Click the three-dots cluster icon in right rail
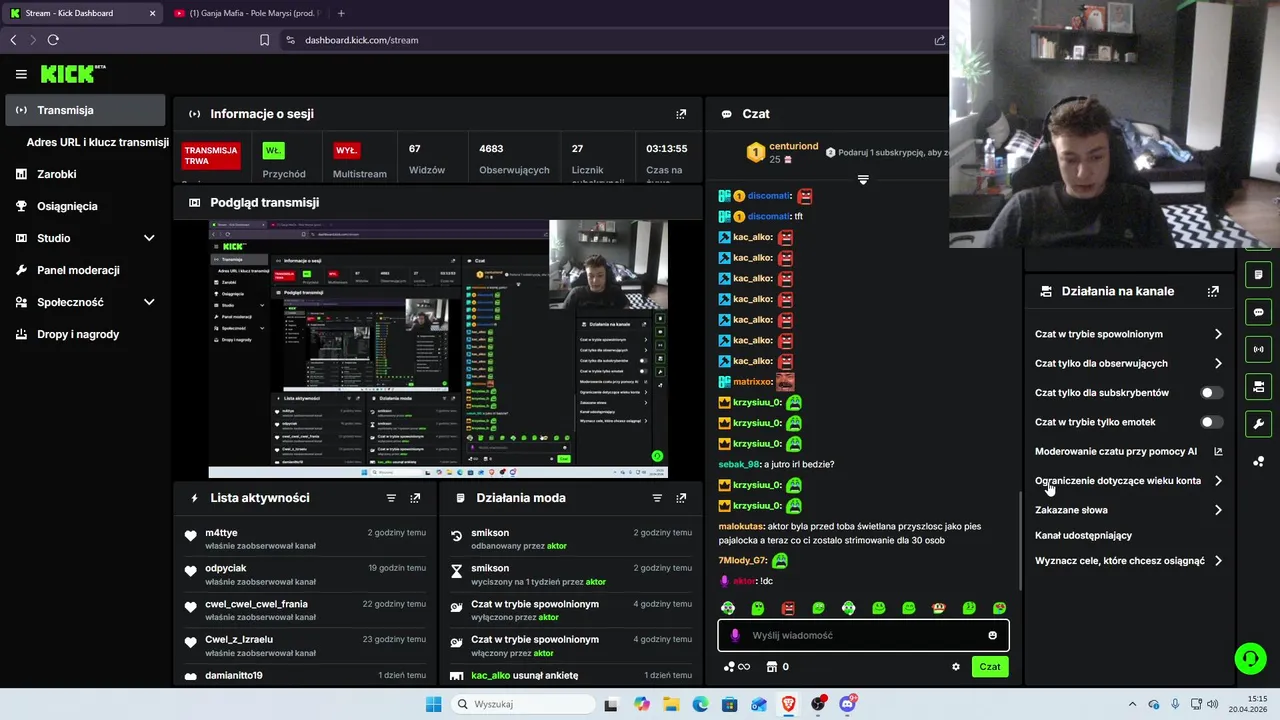Screen dimensions: 1280x720 [1258, 461]
